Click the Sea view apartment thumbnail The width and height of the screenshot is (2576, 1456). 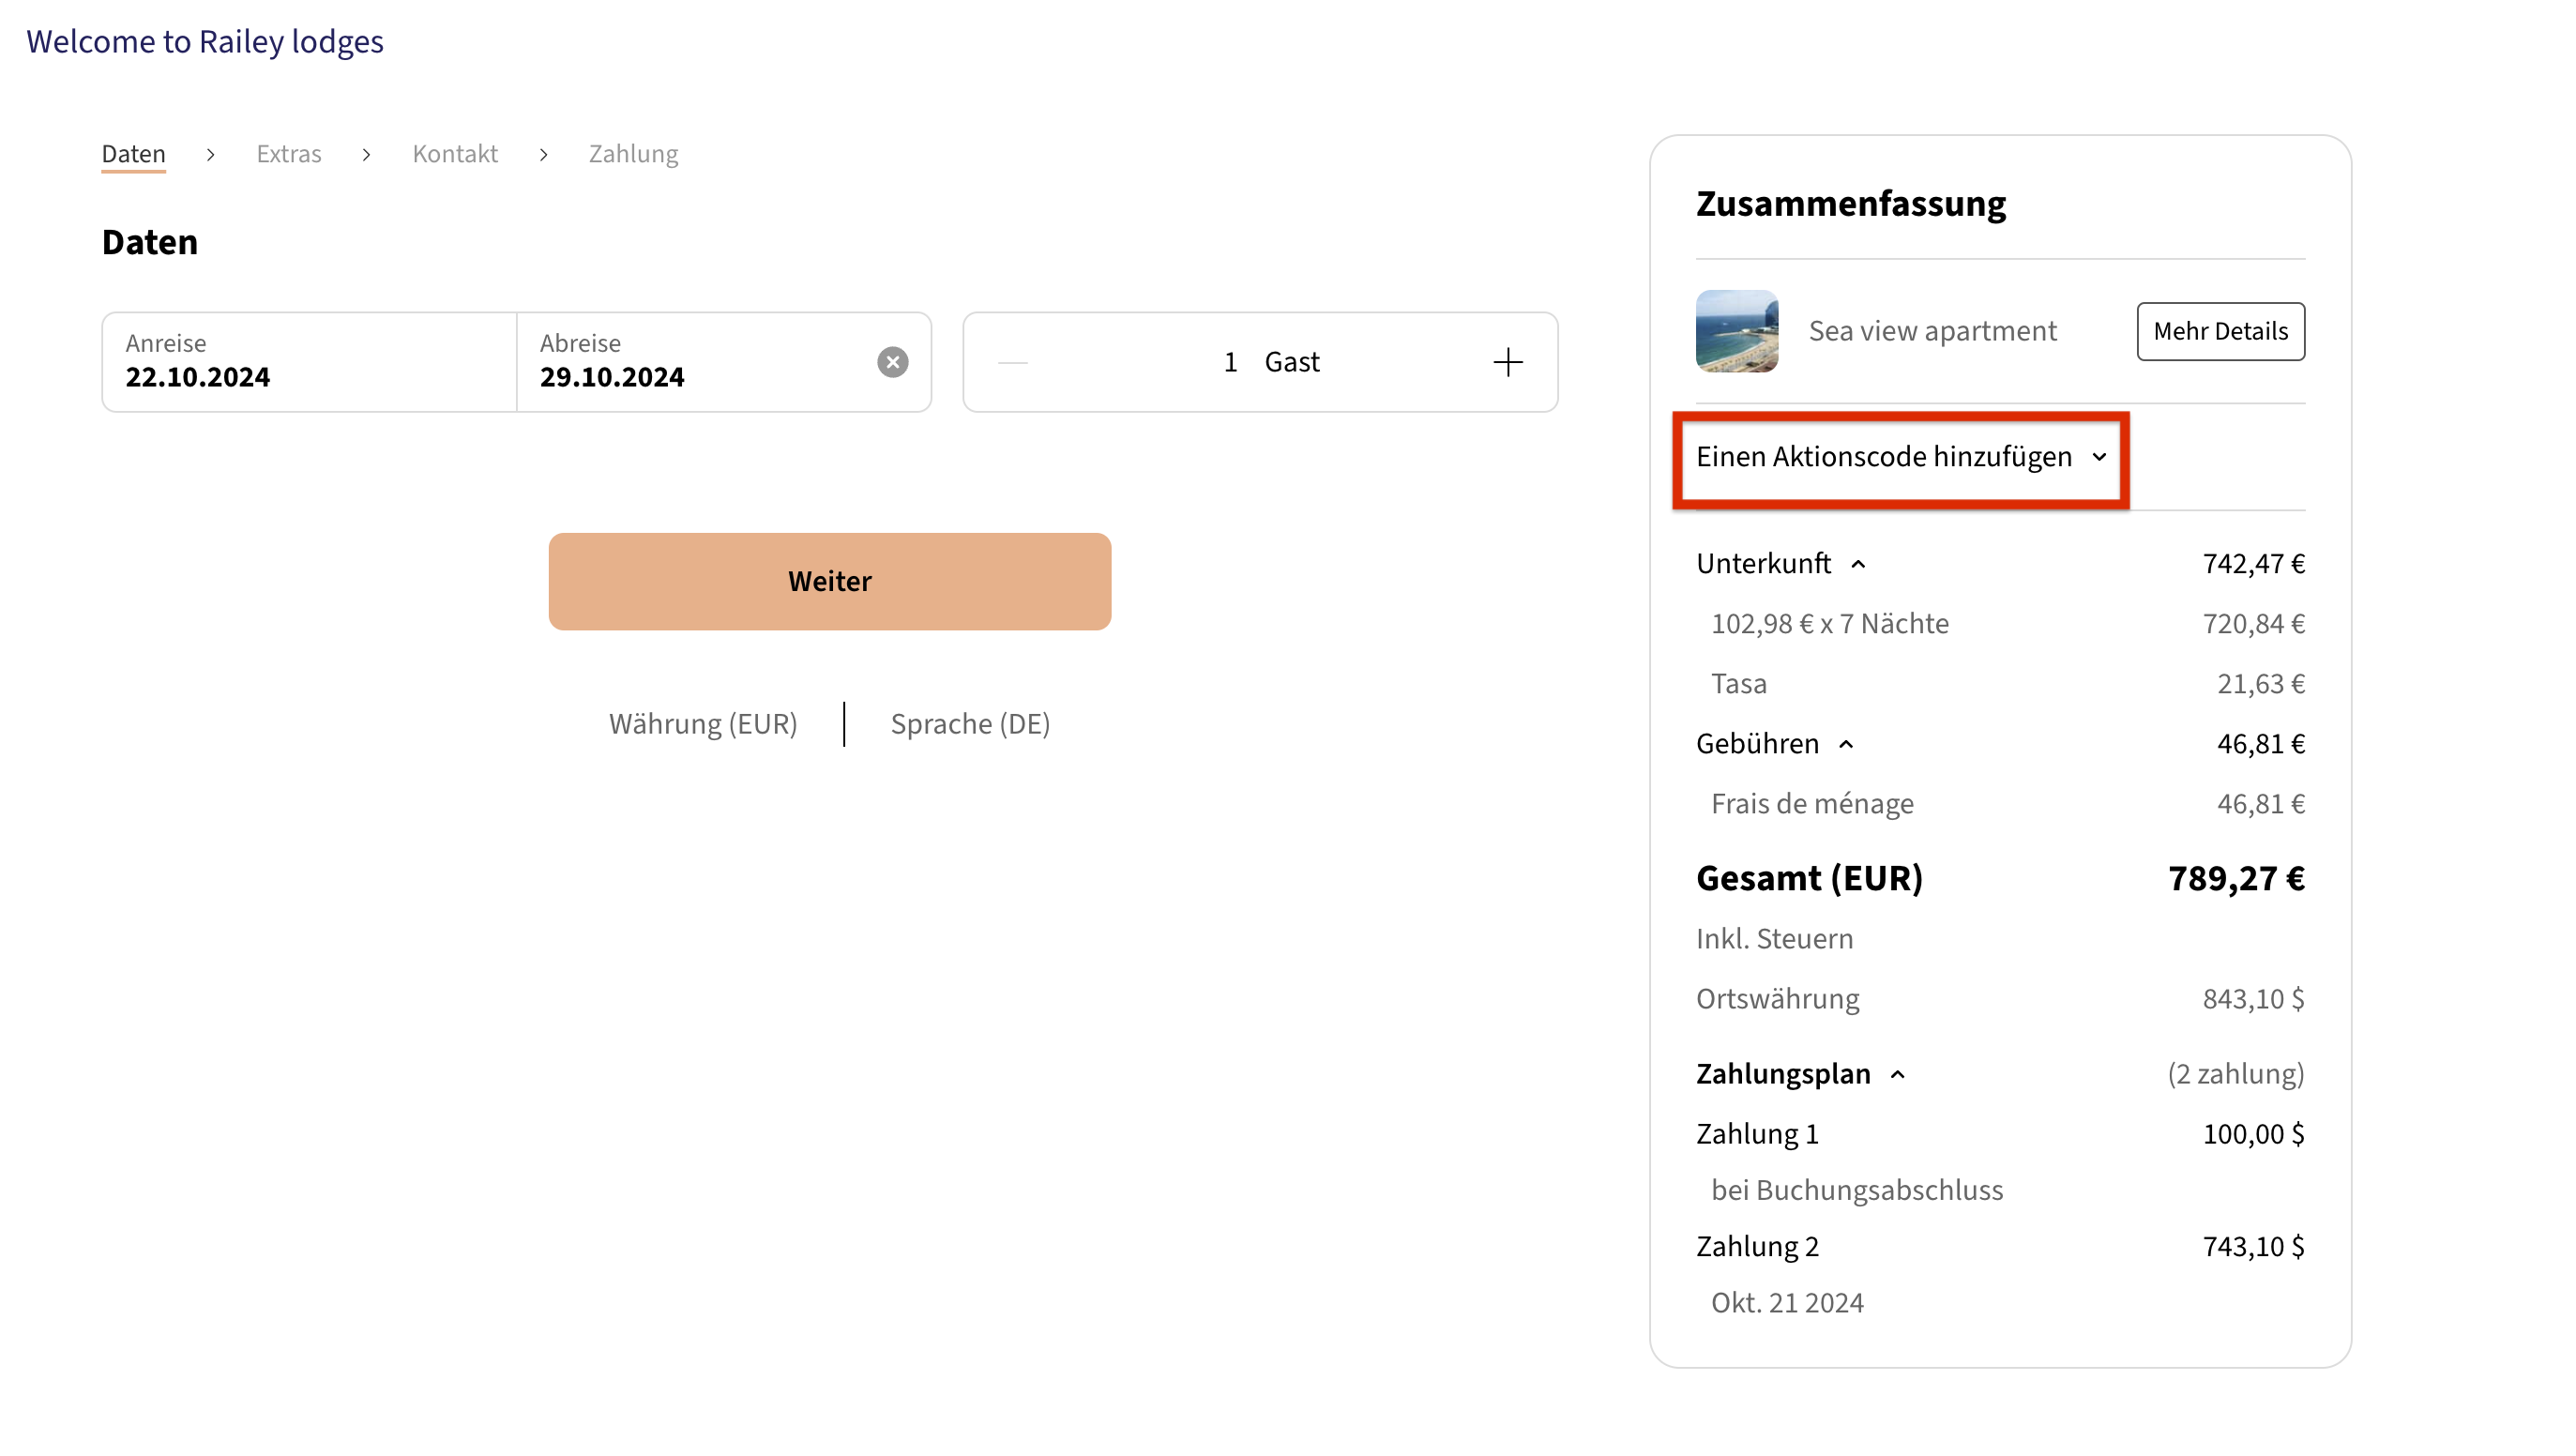tap(1736, 331)
